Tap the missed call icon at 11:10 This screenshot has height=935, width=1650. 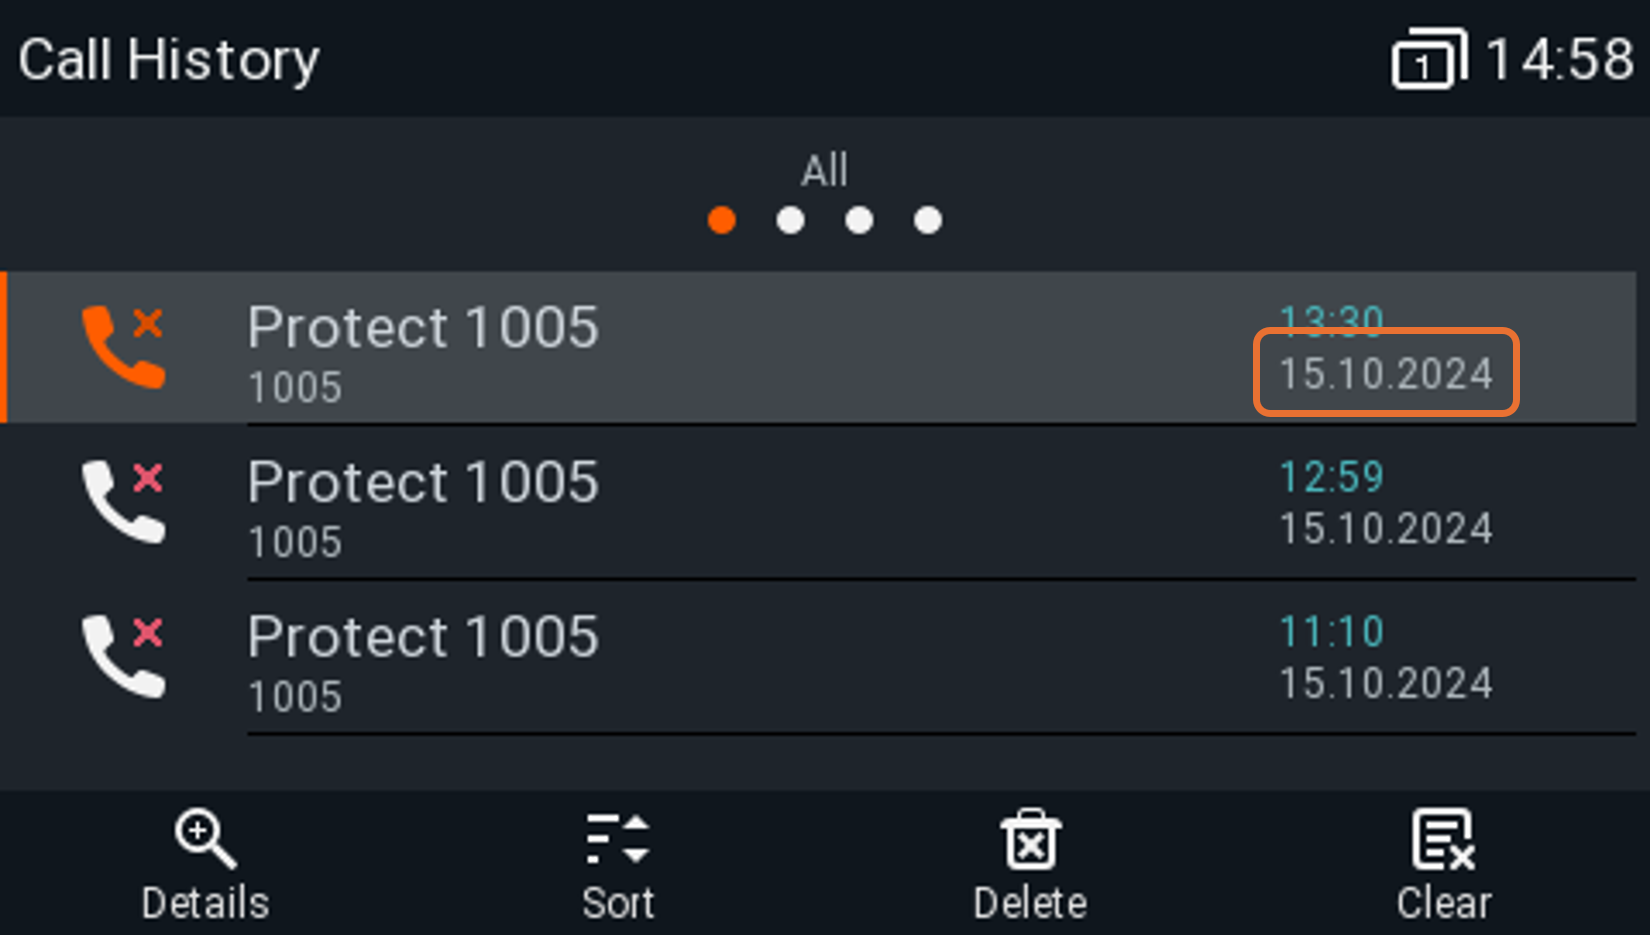pos(123,656)
